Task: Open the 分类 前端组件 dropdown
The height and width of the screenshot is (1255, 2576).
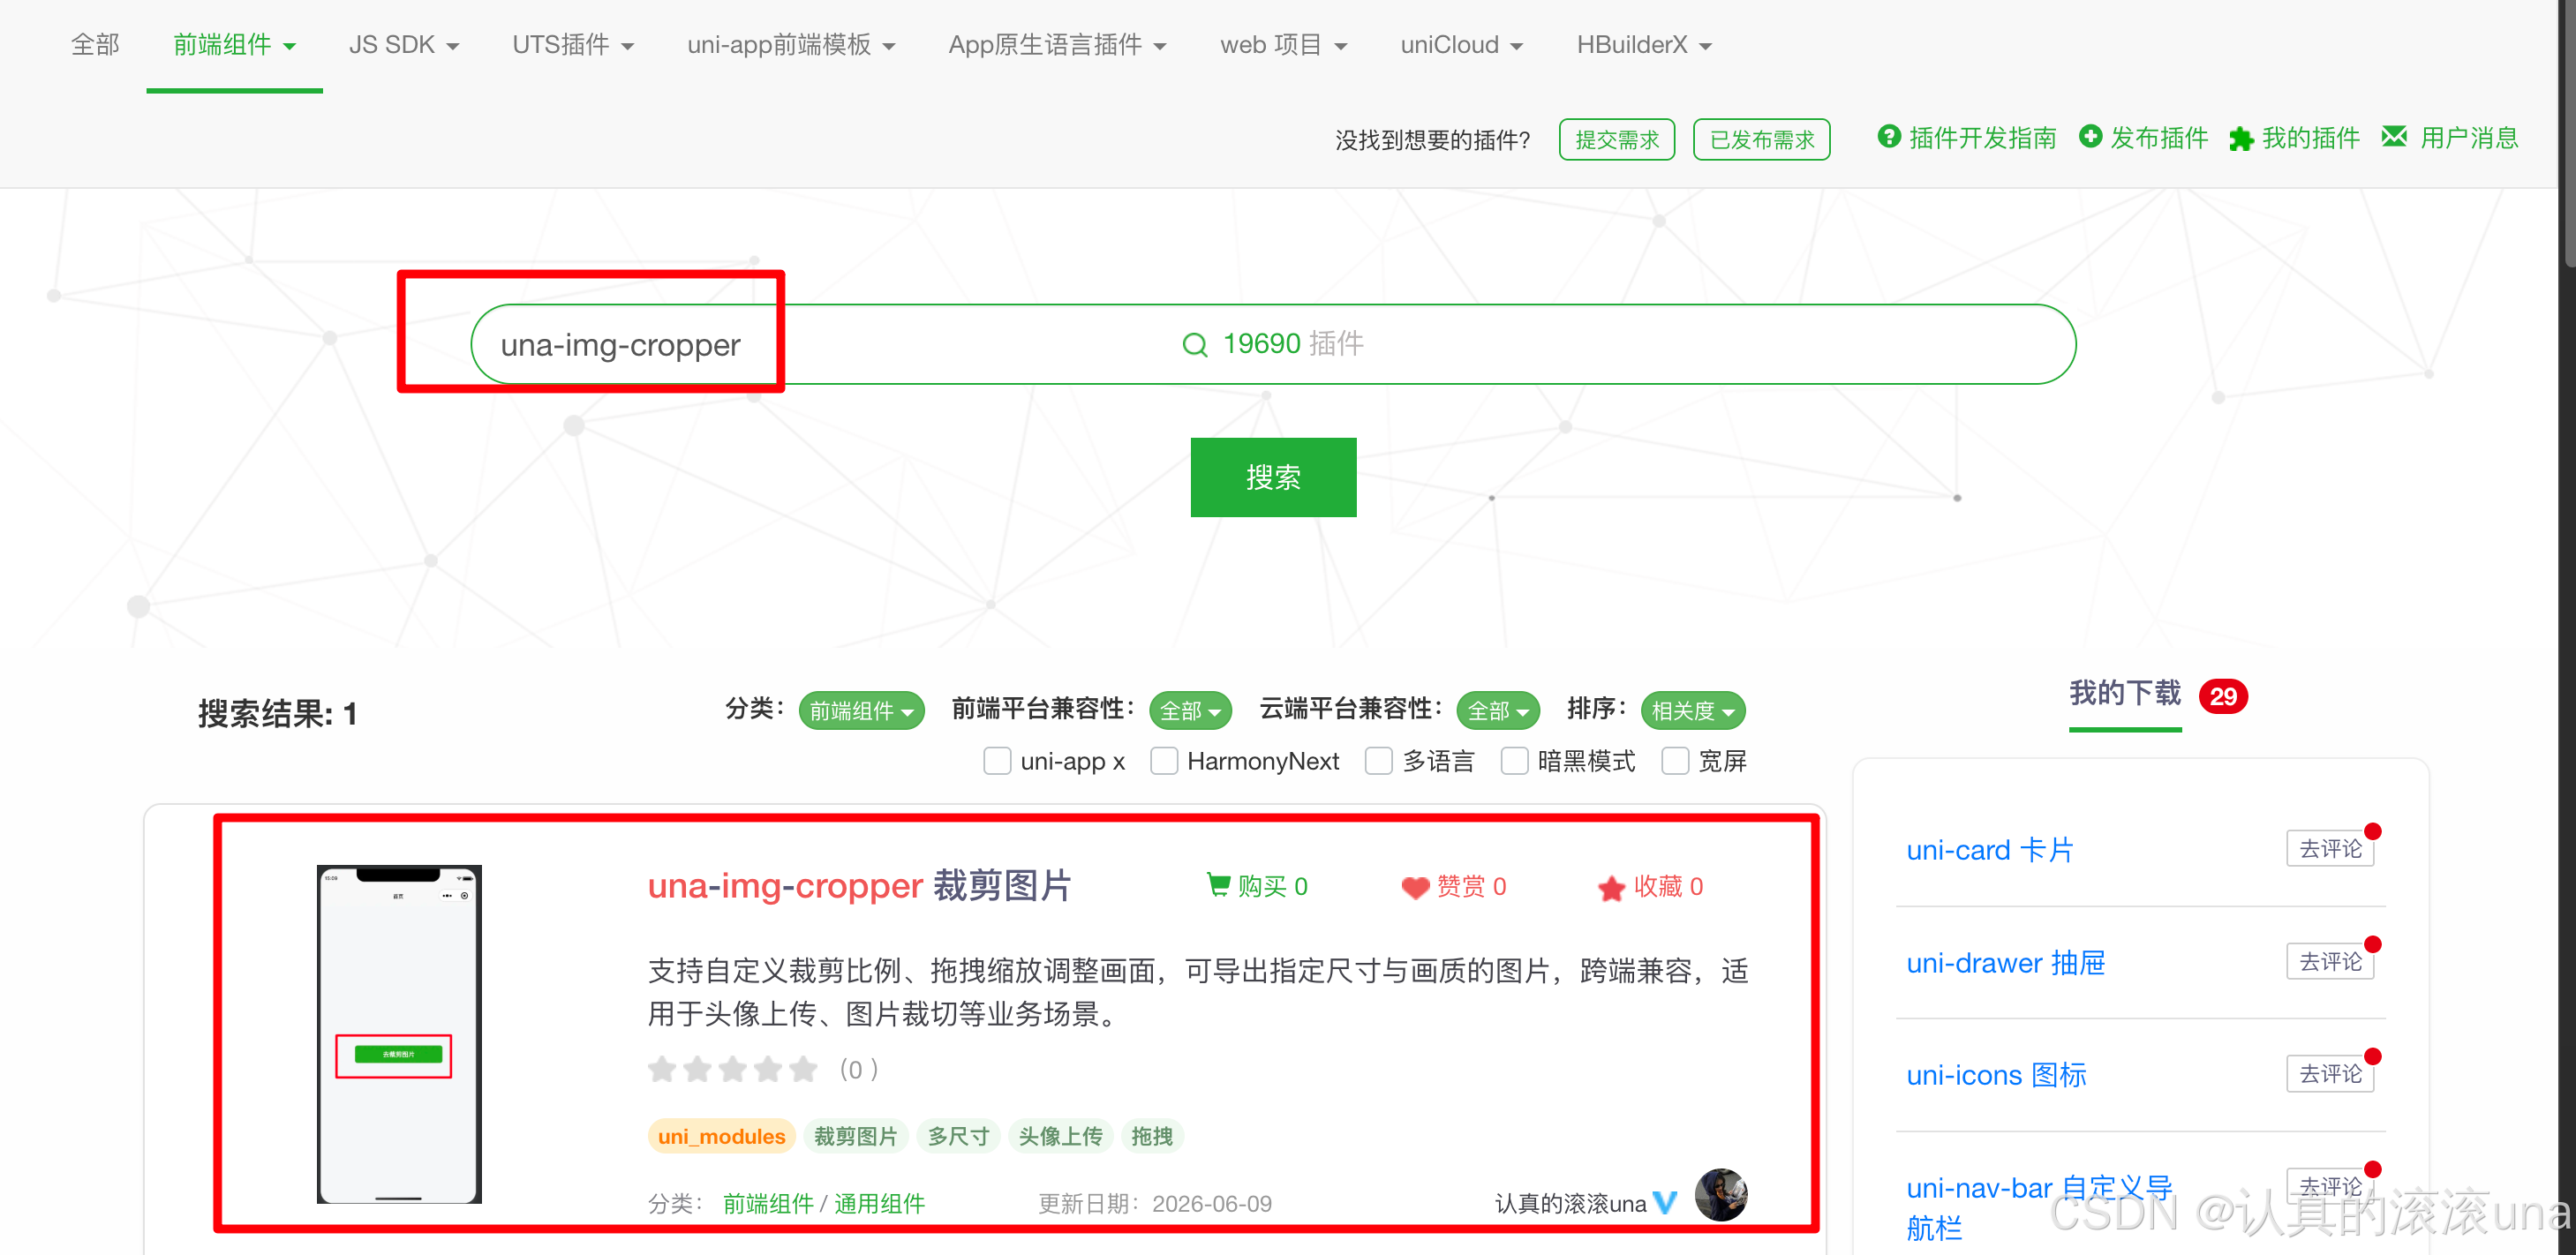Action: pyautogui.click(x=861, y=711)
